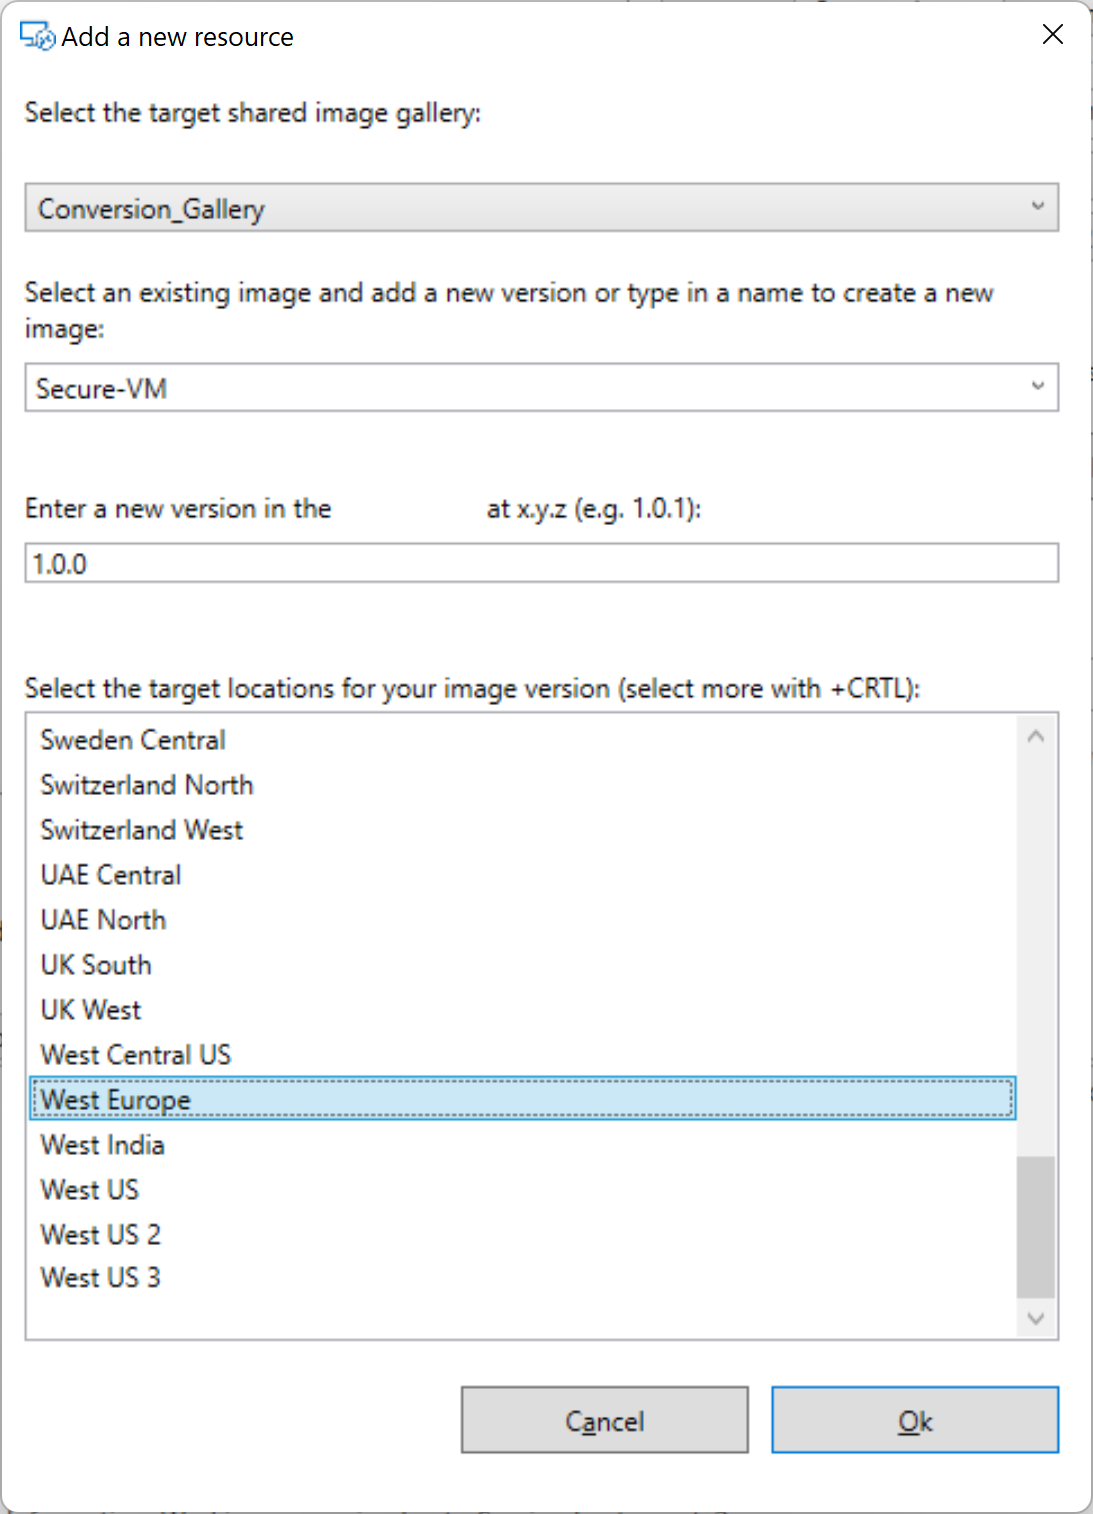The width and height of the screenshot is (1093, 1514).
Task: Confirm with the Ok button
Action: coord(915,1420)
